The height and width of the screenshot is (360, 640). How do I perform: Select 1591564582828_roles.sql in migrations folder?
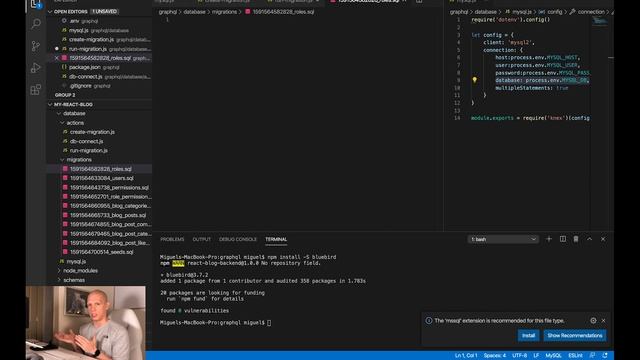click(x=100, y=169)
